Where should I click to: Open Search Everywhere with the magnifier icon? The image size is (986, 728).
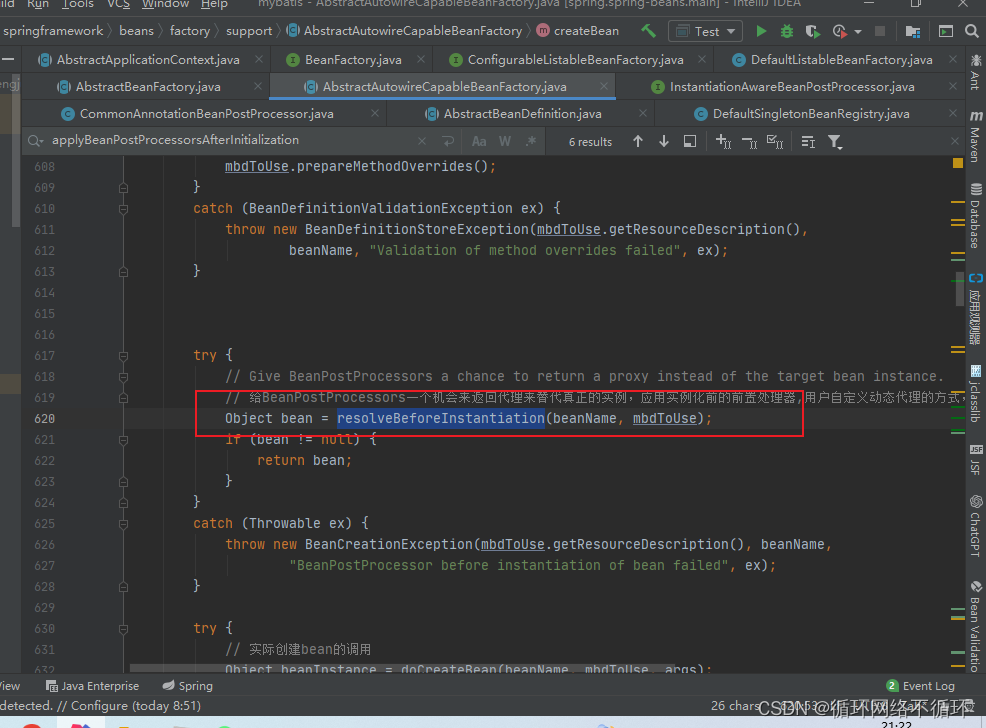pos(972,31)
